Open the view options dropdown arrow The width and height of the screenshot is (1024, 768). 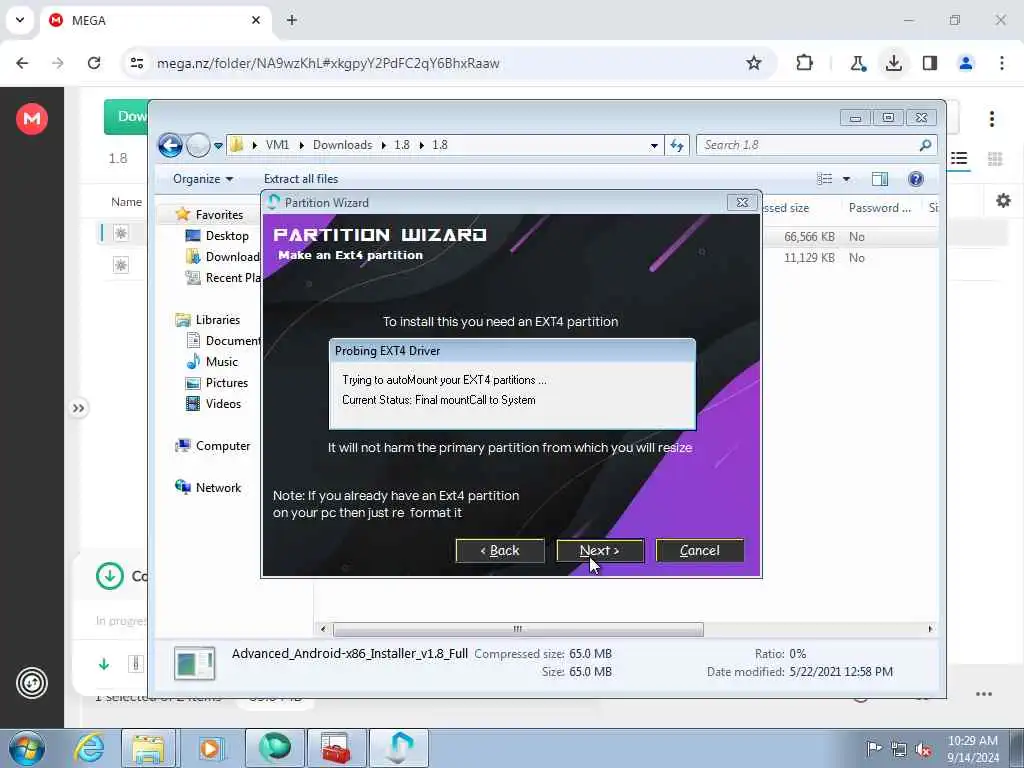846,179
